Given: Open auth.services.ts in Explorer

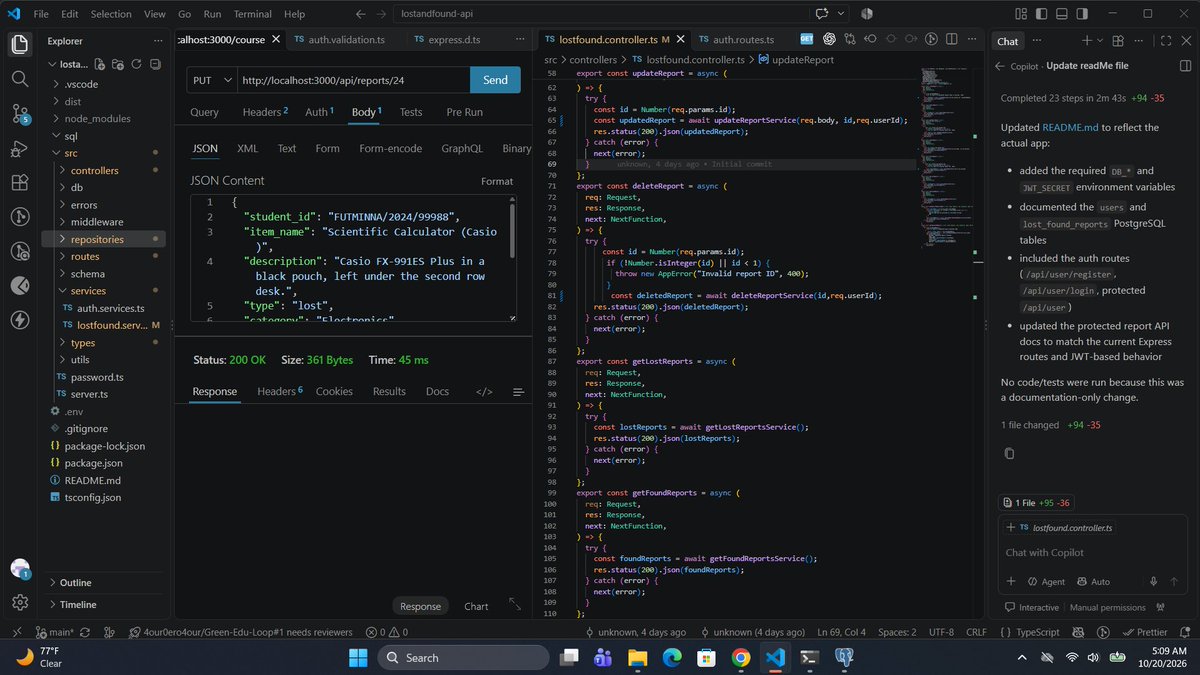Looking at the screenshot, I should [103, 308].
